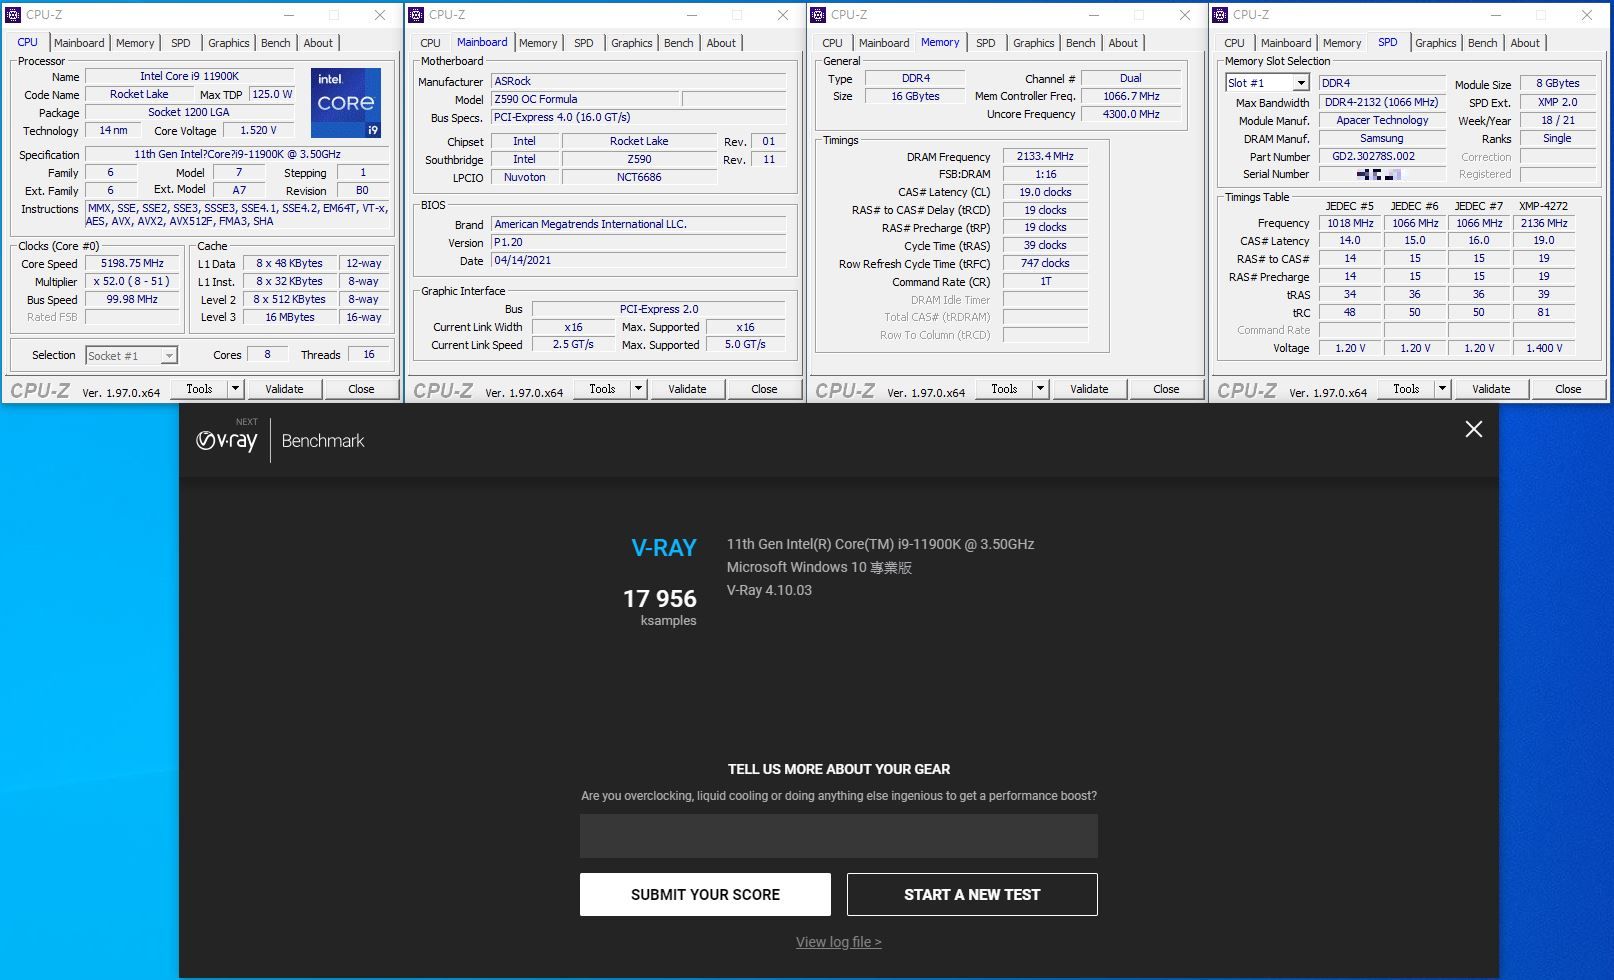Viewport: 1614px width, 980px height.
Task: Click the Close button in the Memory window
Action: pyautogui.click(x=1166, y=389)
